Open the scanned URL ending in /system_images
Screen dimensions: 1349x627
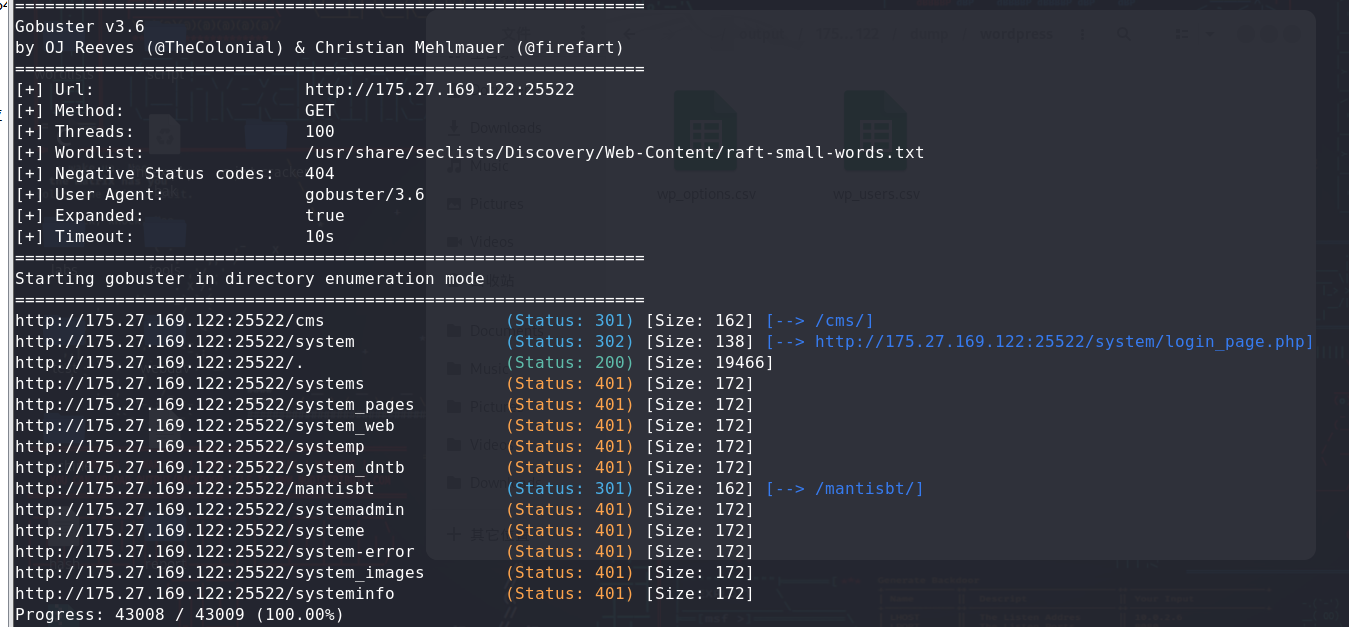coord(219,572)
